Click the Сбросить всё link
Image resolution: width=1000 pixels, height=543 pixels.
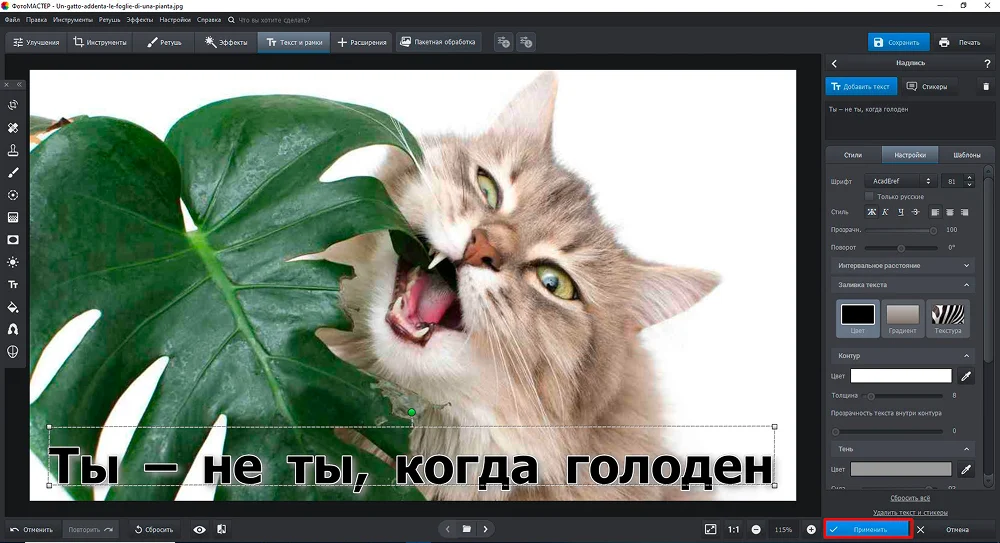click(910, 498)
